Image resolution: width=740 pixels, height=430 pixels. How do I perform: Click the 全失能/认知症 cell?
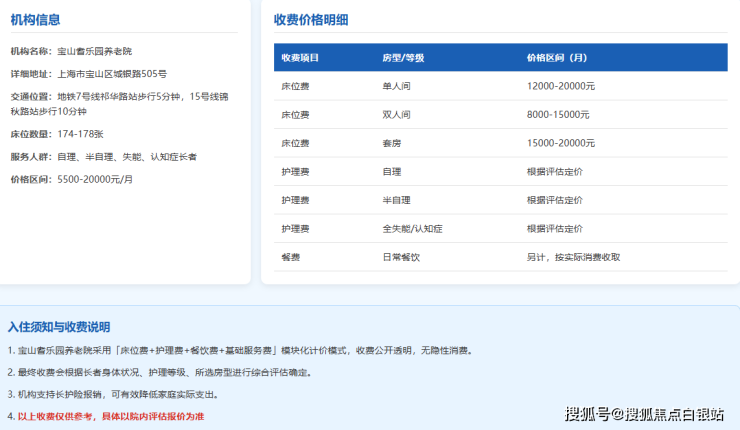[412, 229]
